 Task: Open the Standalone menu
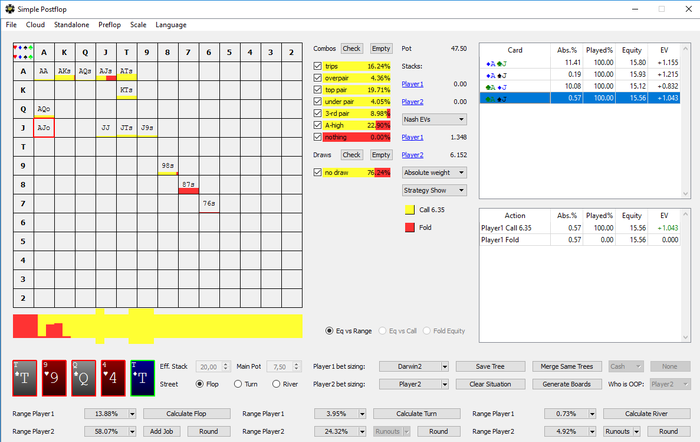point(71,25)
